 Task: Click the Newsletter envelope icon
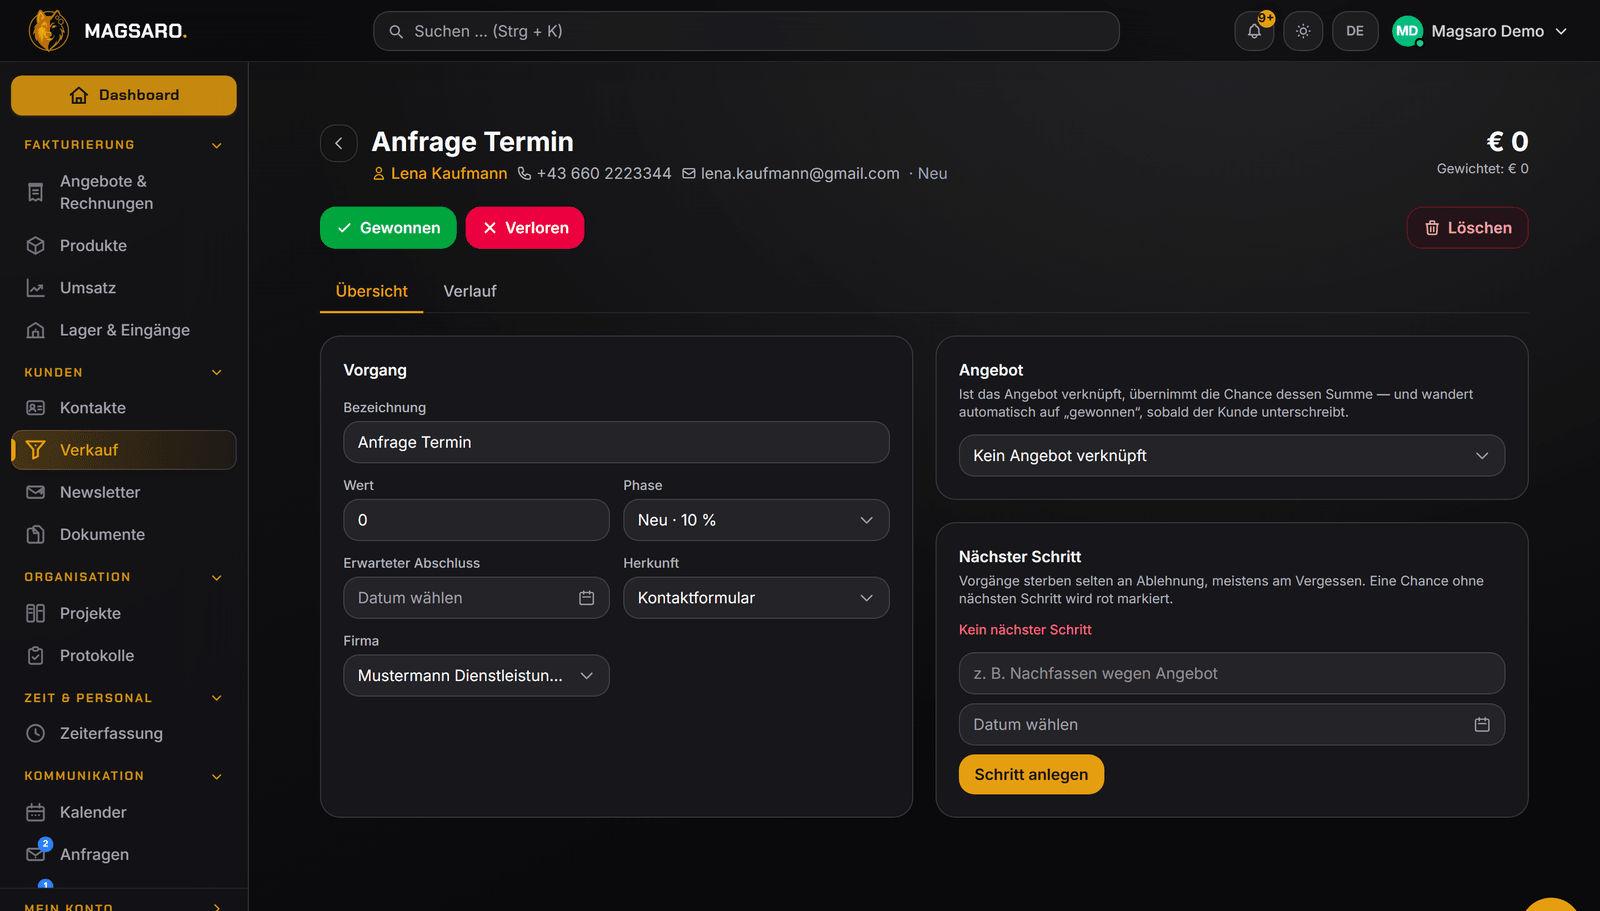click(36, 492)
